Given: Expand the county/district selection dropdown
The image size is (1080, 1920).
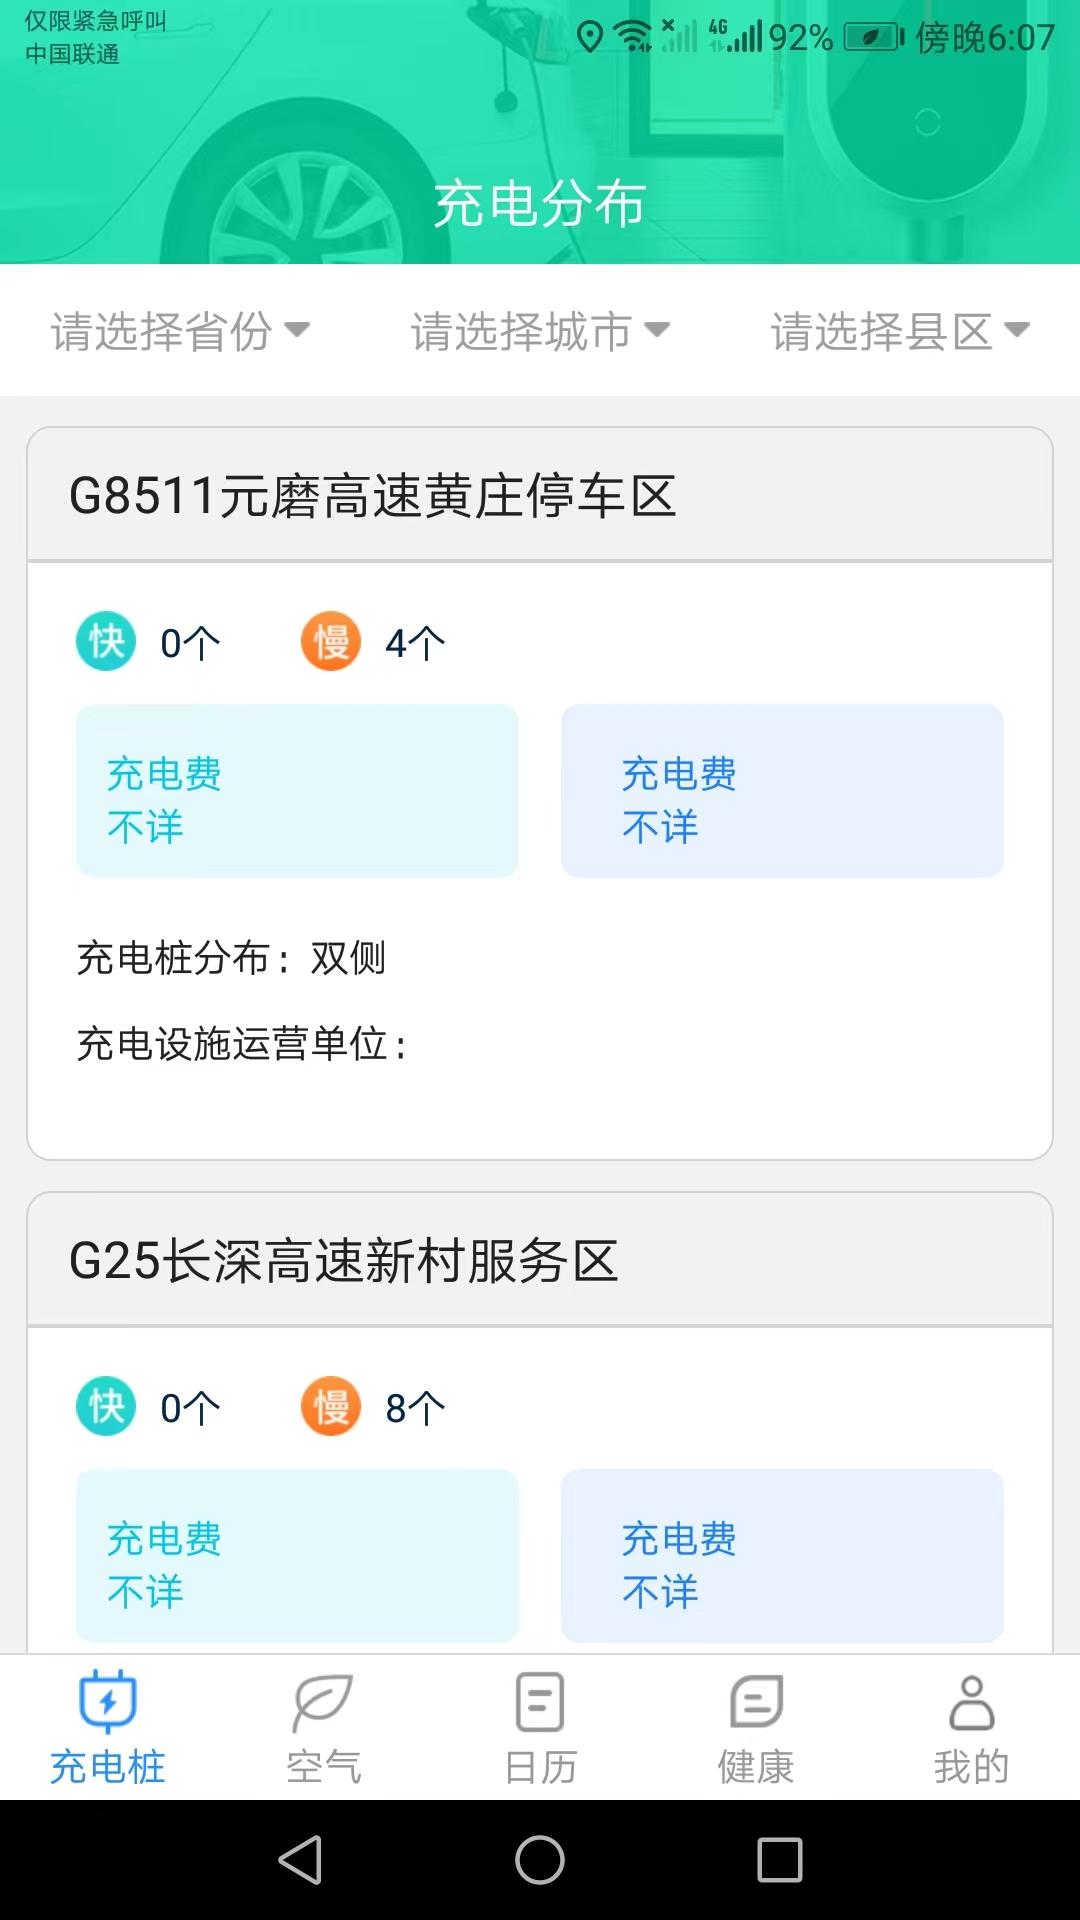Looking at the screenshot, I should tap(899, 331).
